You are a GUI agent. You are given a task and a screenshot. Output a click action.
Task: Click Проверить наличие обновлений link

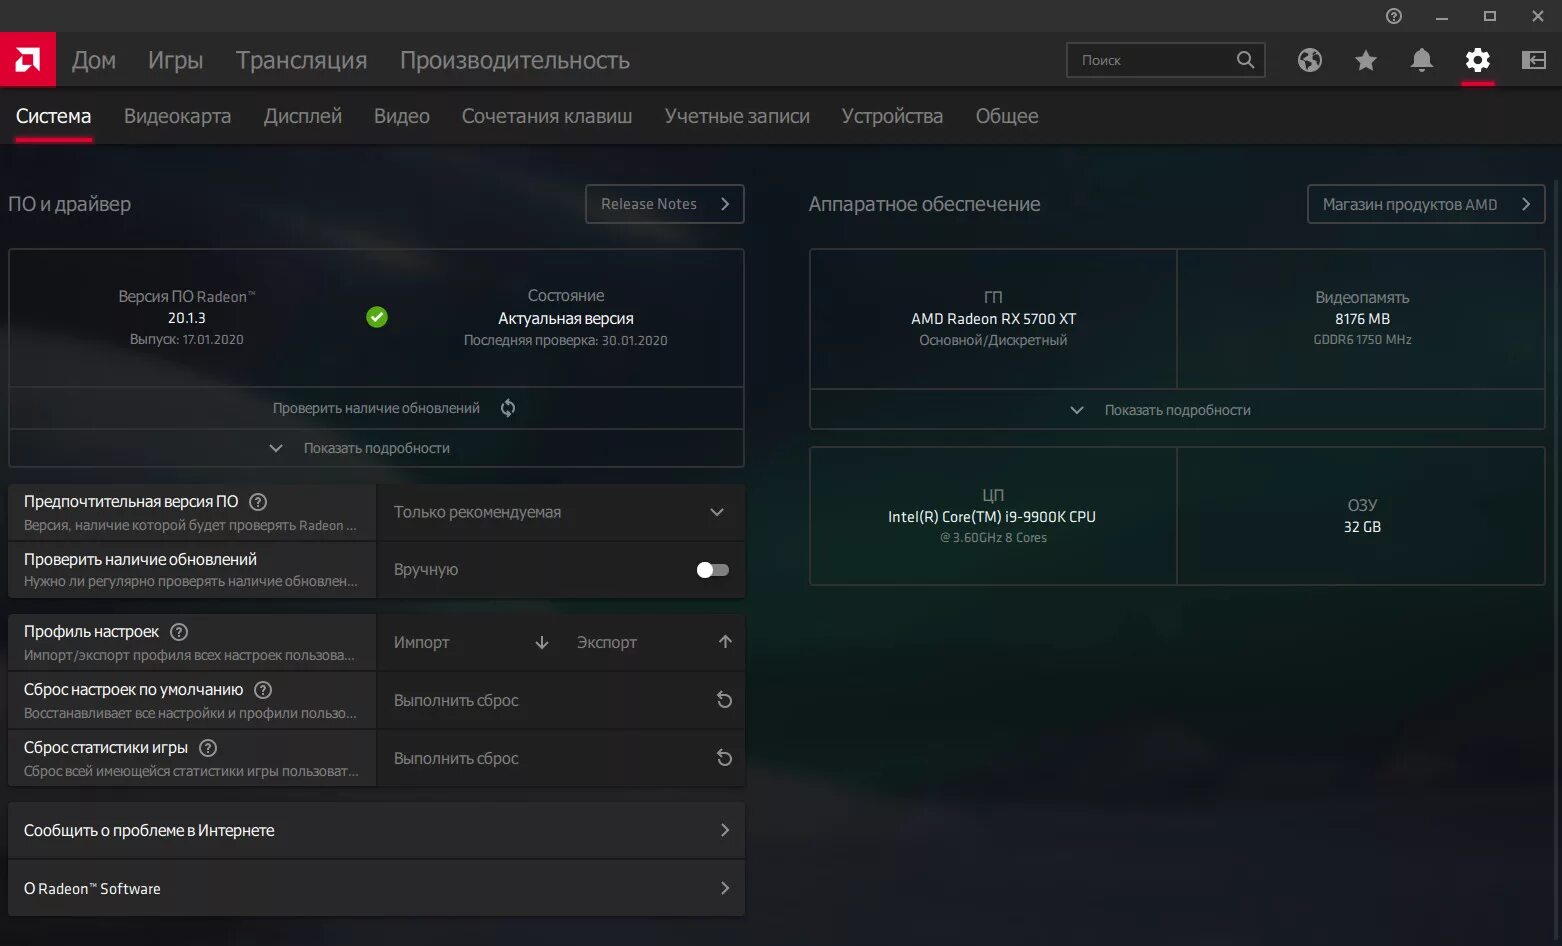[376, 408]
